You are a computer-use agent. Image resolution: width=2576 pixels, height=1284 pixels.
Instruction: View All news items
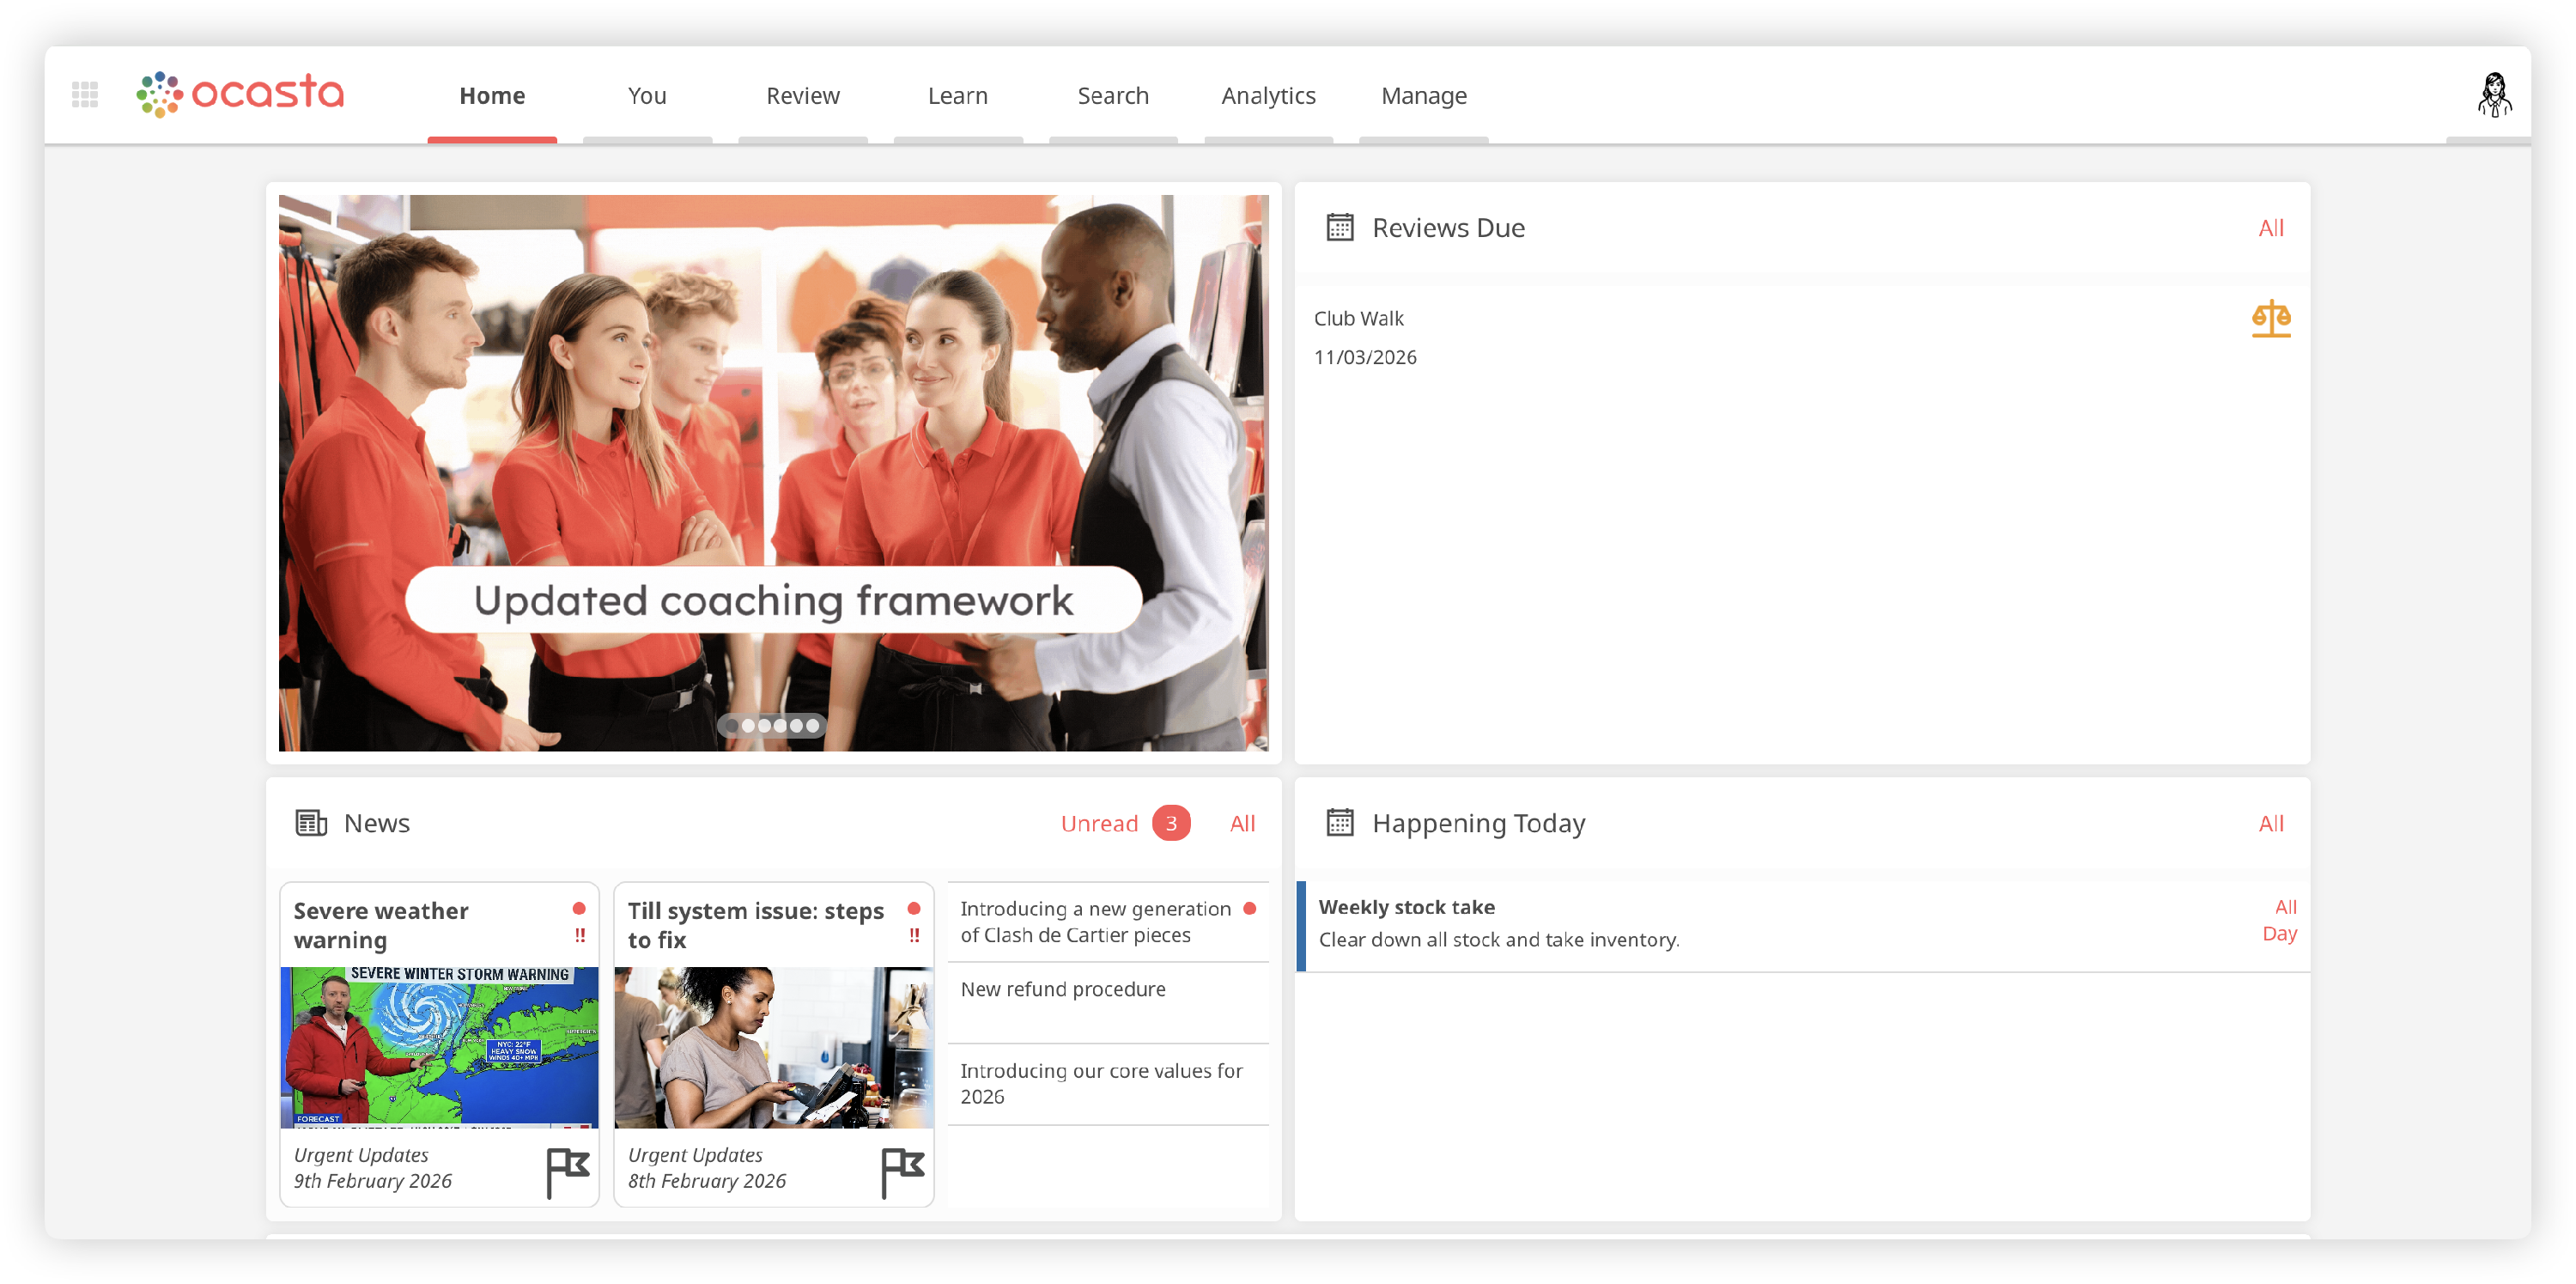click(x=1242, y=823)
